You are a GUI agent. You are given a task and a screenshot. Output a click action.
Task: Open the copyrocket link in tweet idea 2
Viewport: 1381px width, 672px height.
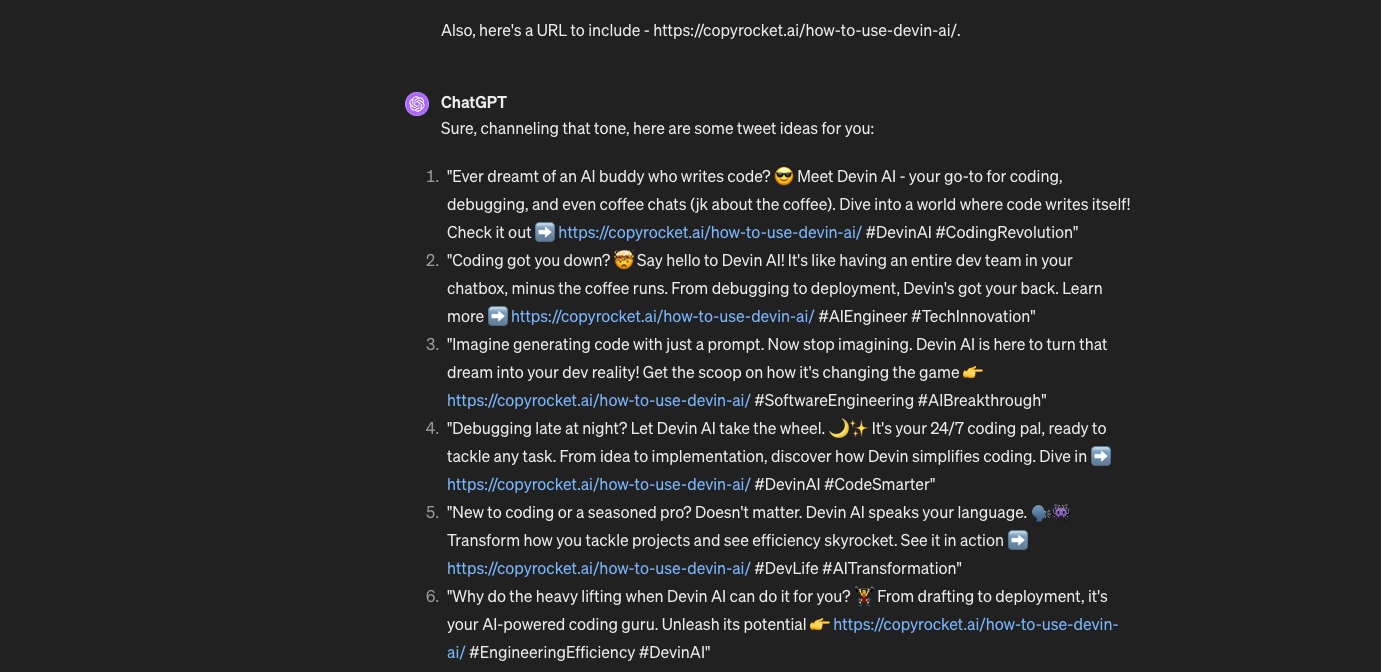tap(662, 316)
